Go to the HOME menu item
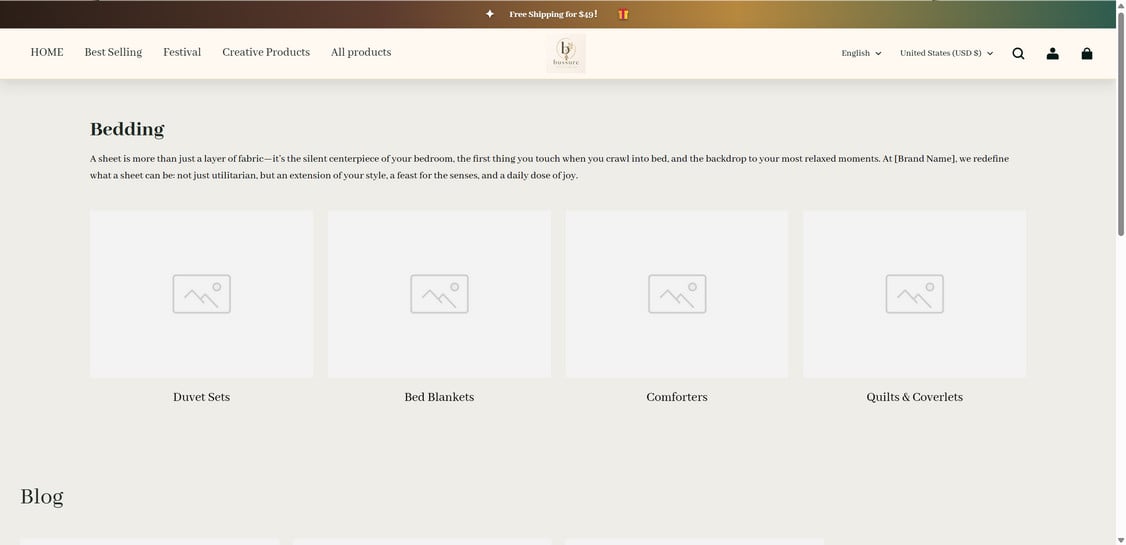 tap(47, 52)
